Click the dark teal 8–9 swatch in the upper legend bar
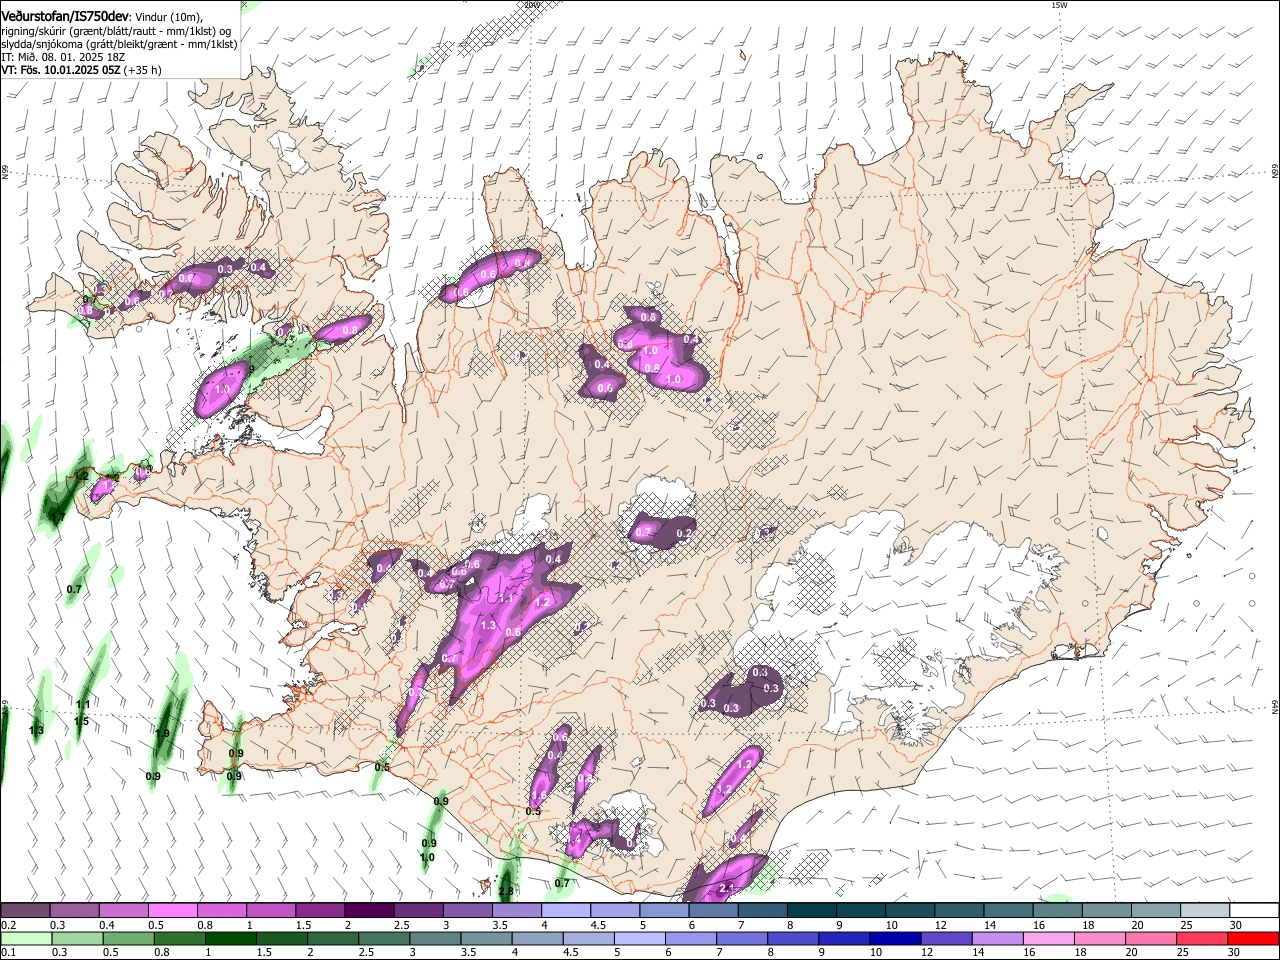 (x=812, y=911)
